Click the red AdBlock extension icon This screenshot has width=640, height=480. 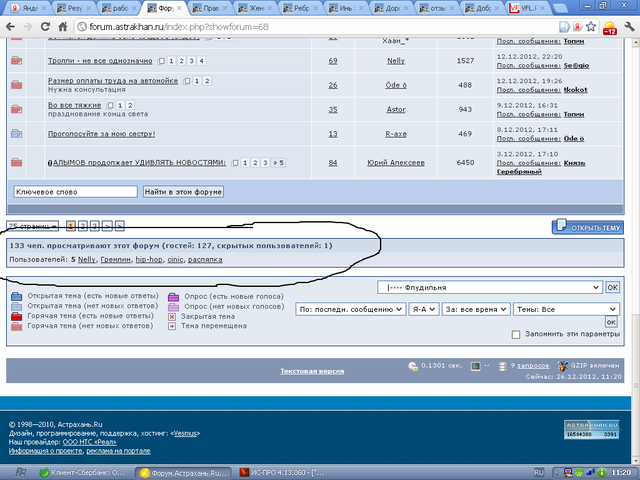tap(606, 27)
